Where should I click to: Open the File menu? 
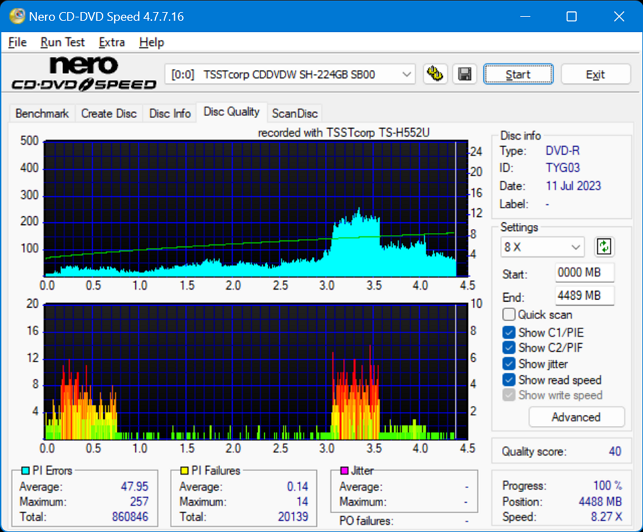pos(17,42)
